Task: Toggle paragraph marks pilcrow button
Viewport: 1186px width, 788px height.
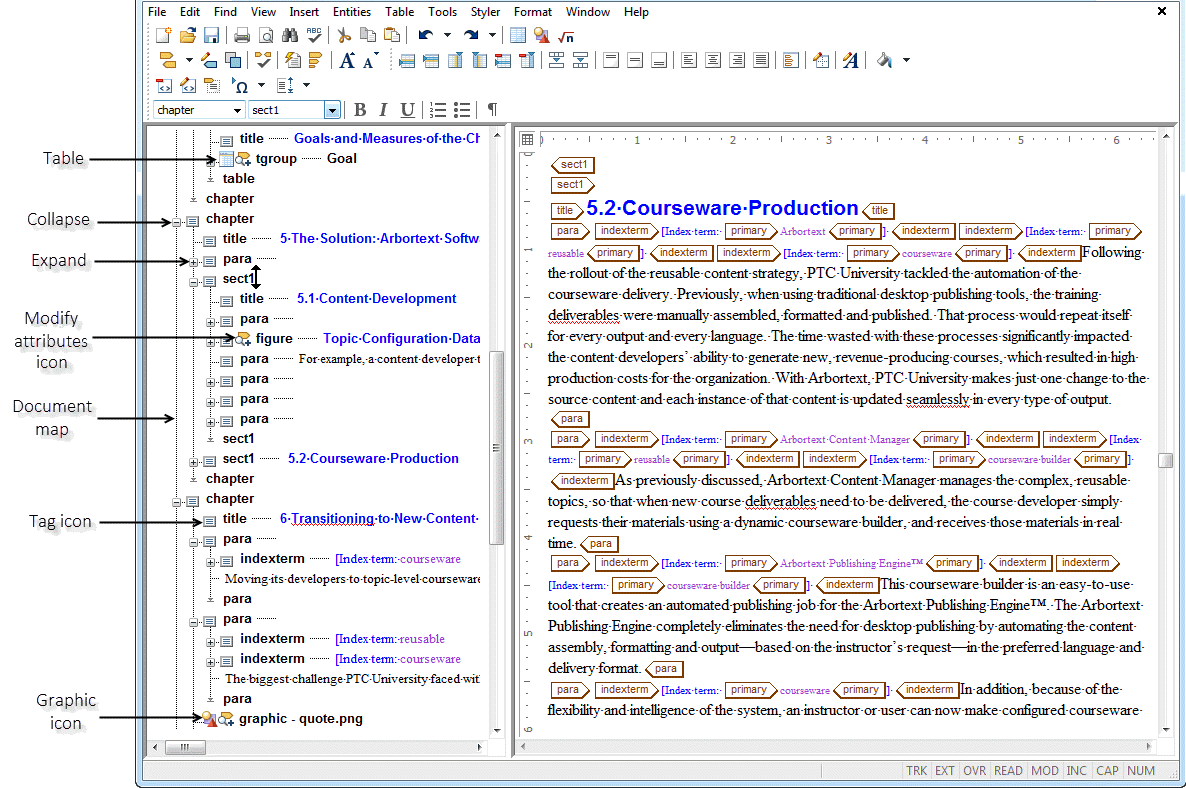Action: [492, 110]
